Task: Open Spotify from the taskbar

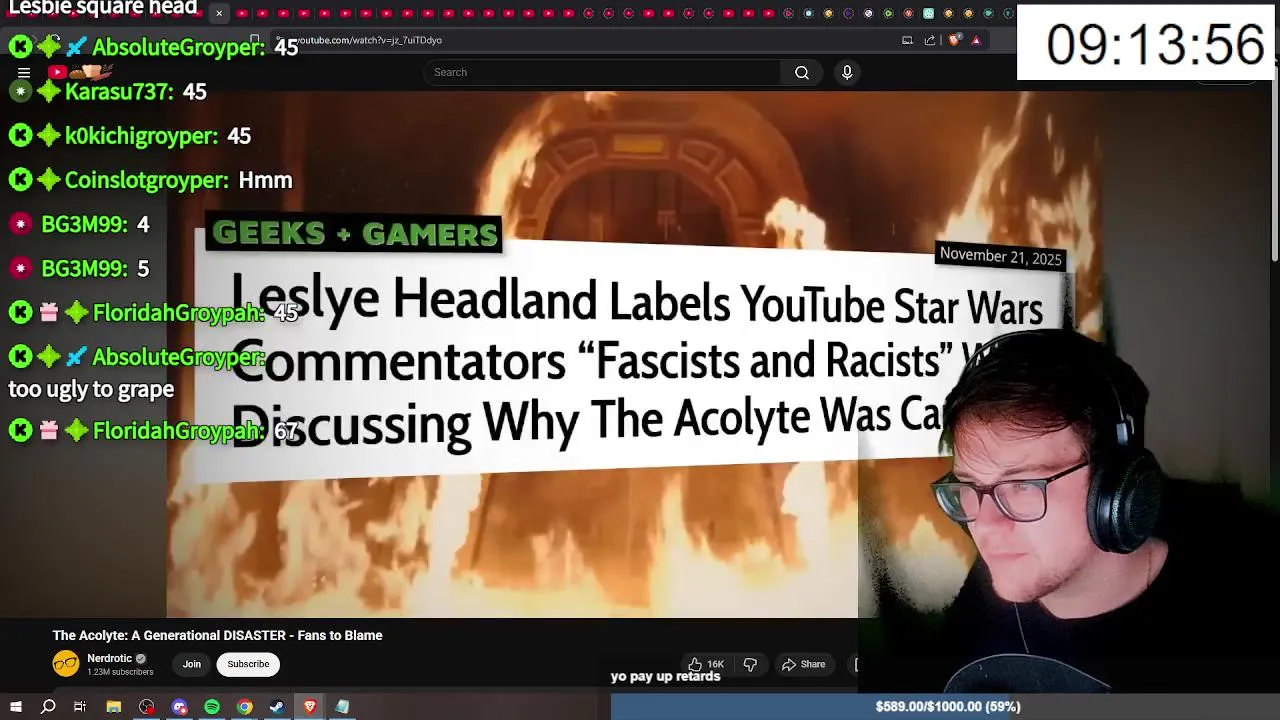Action: pos(212,707)
